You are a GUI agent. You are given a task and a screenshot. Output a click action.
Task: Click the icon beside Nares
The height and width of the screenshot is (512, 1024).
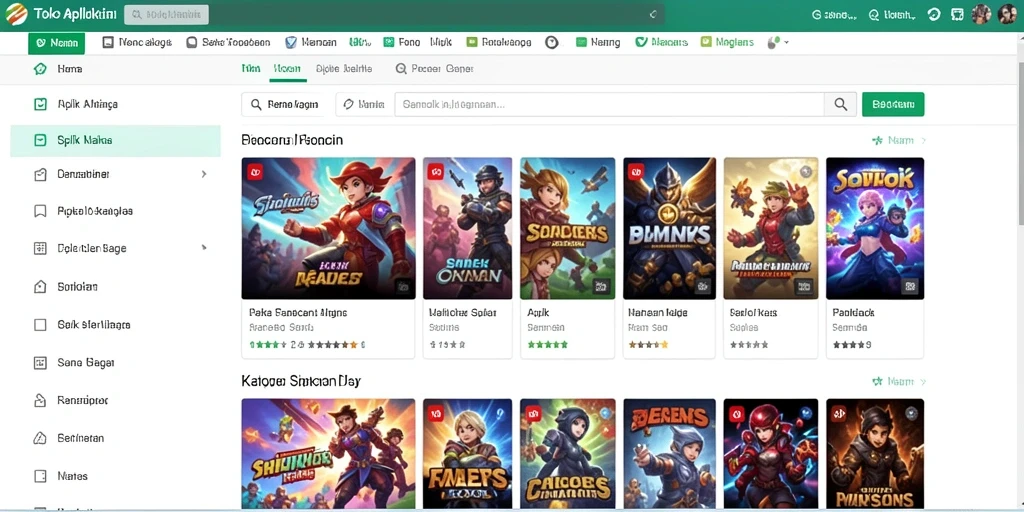pos(40,476)
